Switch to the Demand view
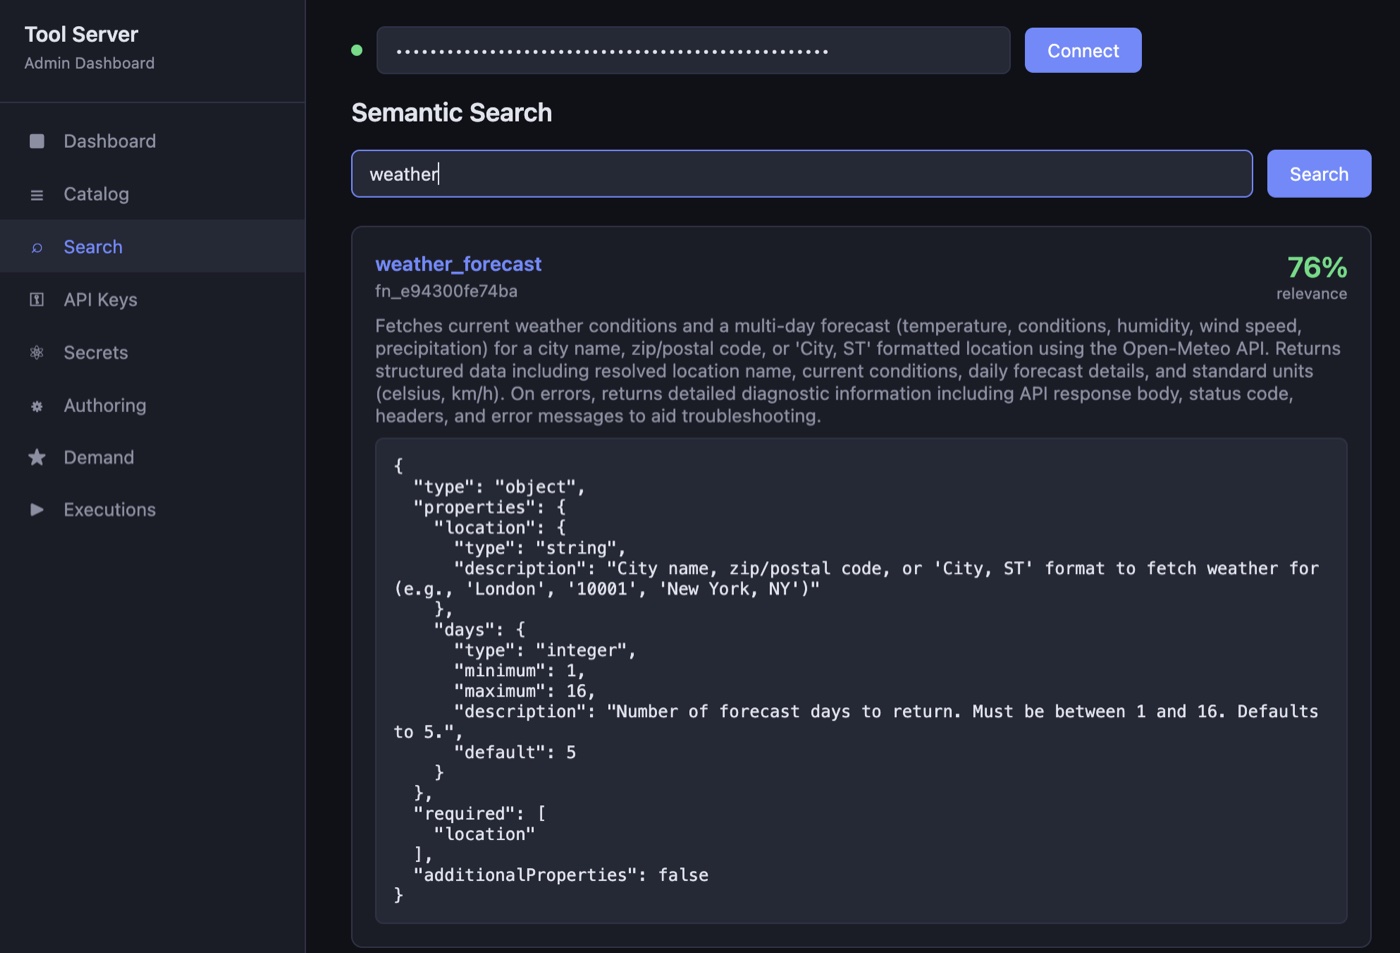1400x953 pixels. click(152, 457)
